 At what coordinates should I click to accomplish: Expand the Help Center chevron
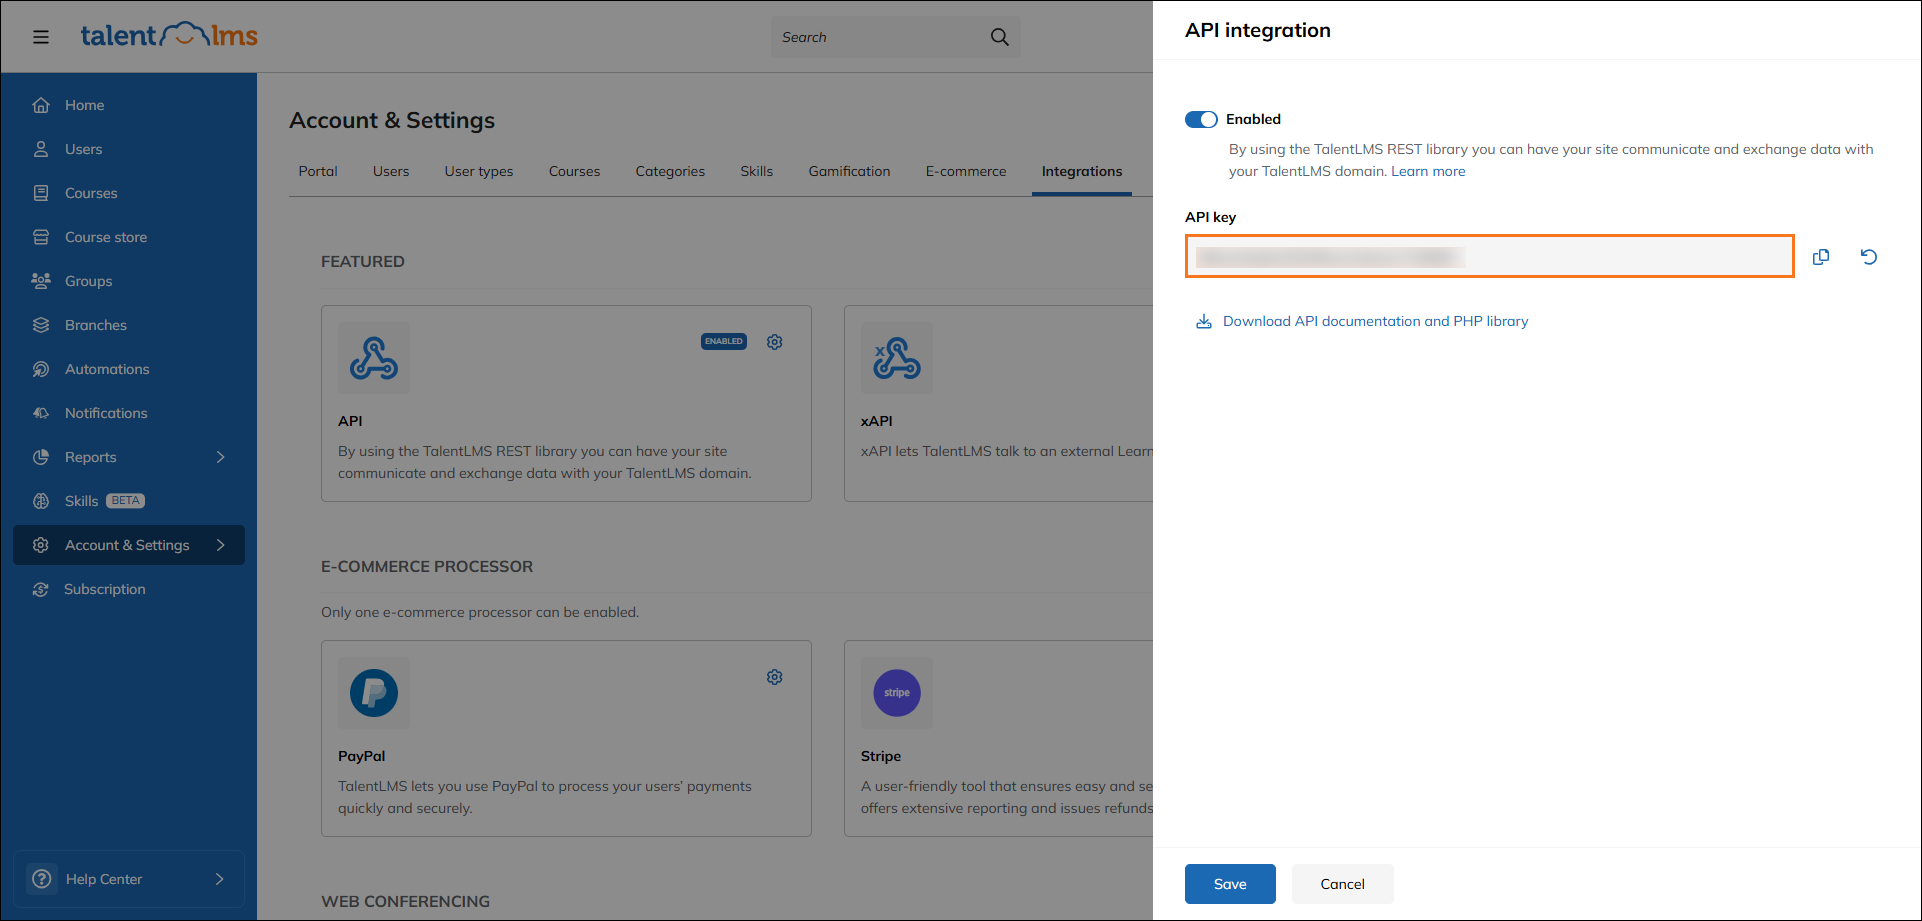(220, 879)
